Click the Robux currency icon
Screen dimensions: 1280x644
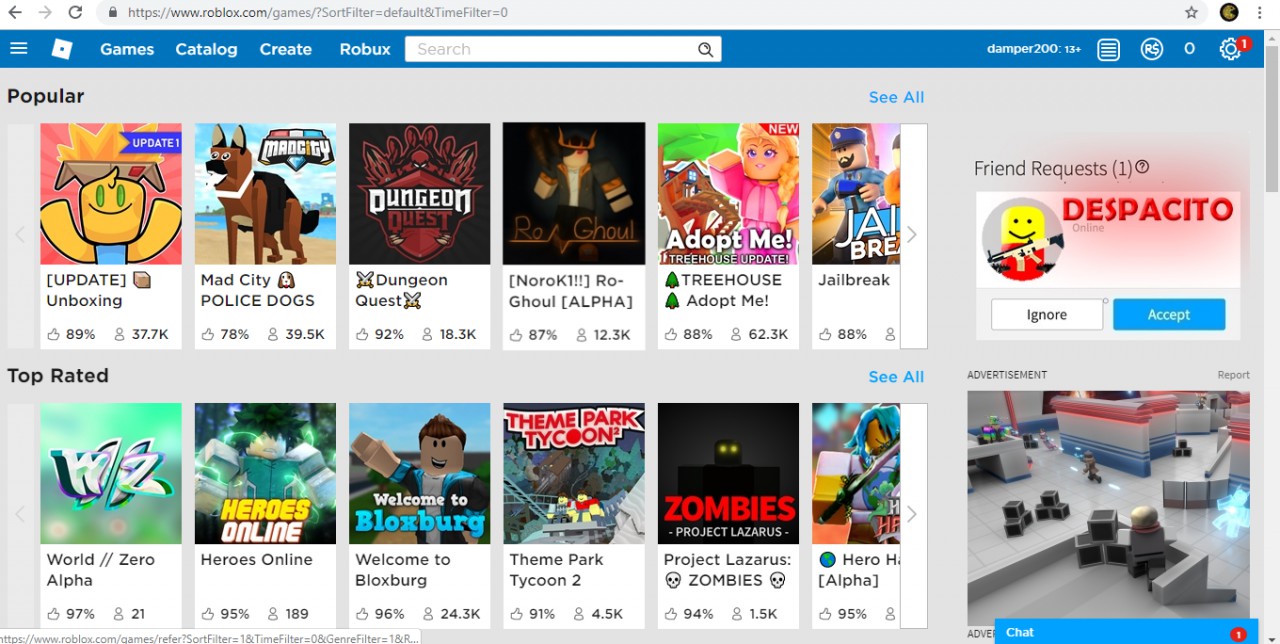tap(1151, 49)
